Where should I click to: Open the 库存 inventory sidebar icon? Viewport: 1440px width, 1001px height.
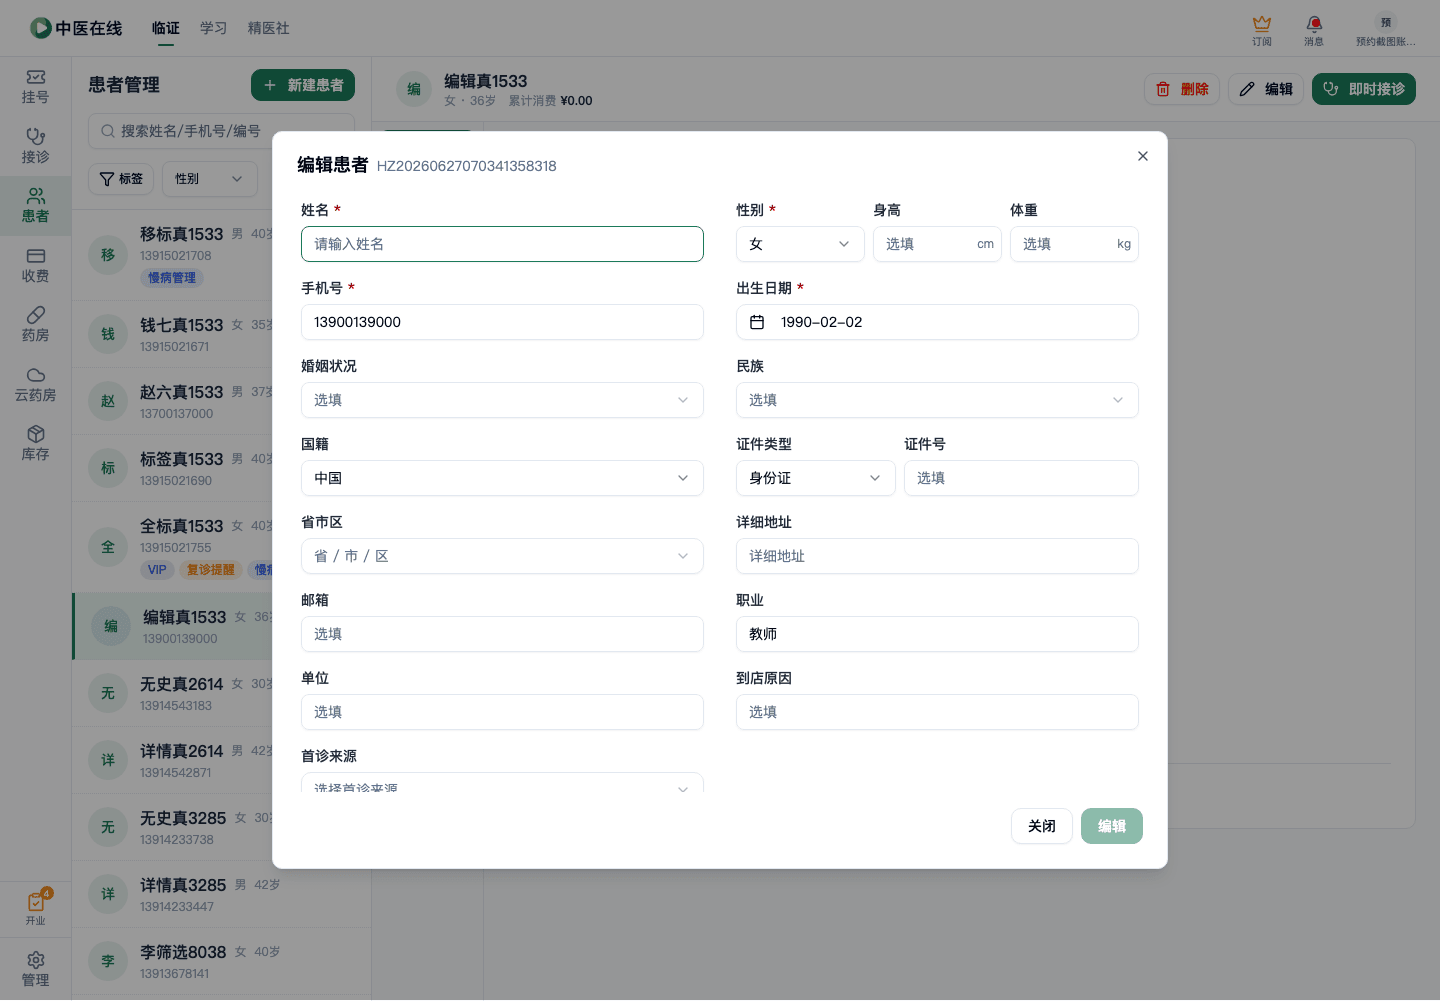point(35,444)
